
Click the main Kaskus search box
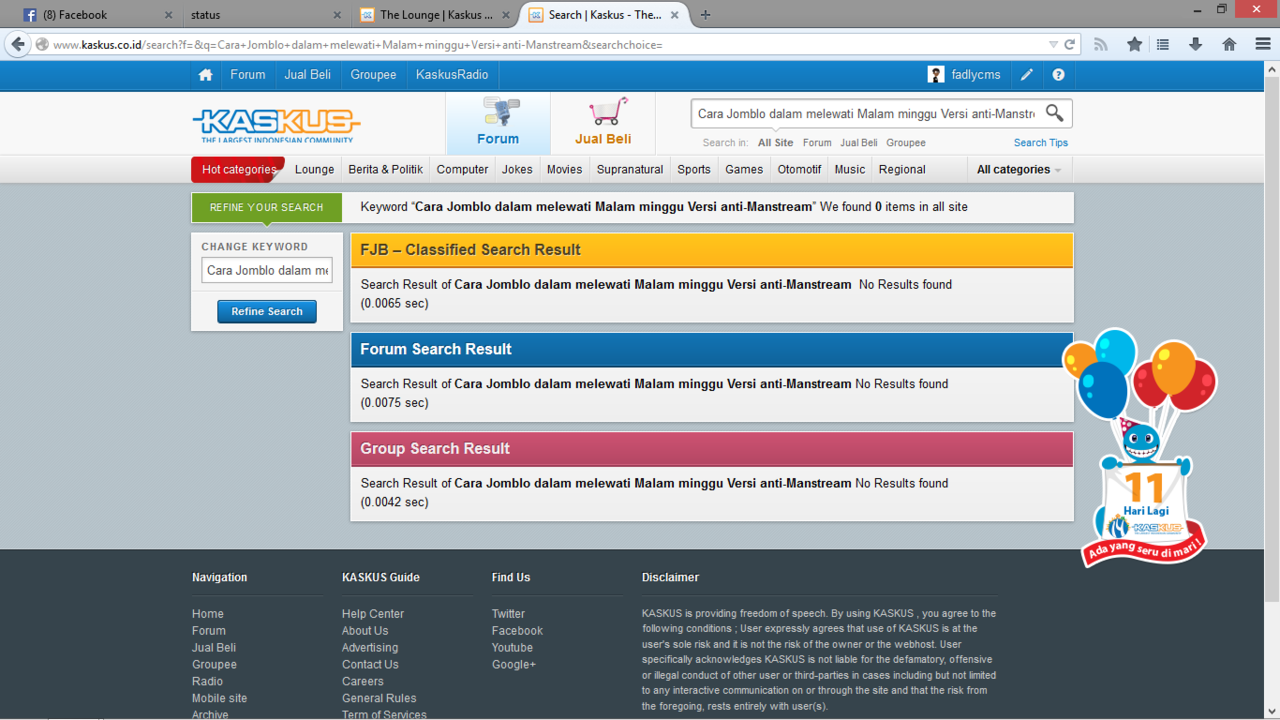tap(866, 113)
